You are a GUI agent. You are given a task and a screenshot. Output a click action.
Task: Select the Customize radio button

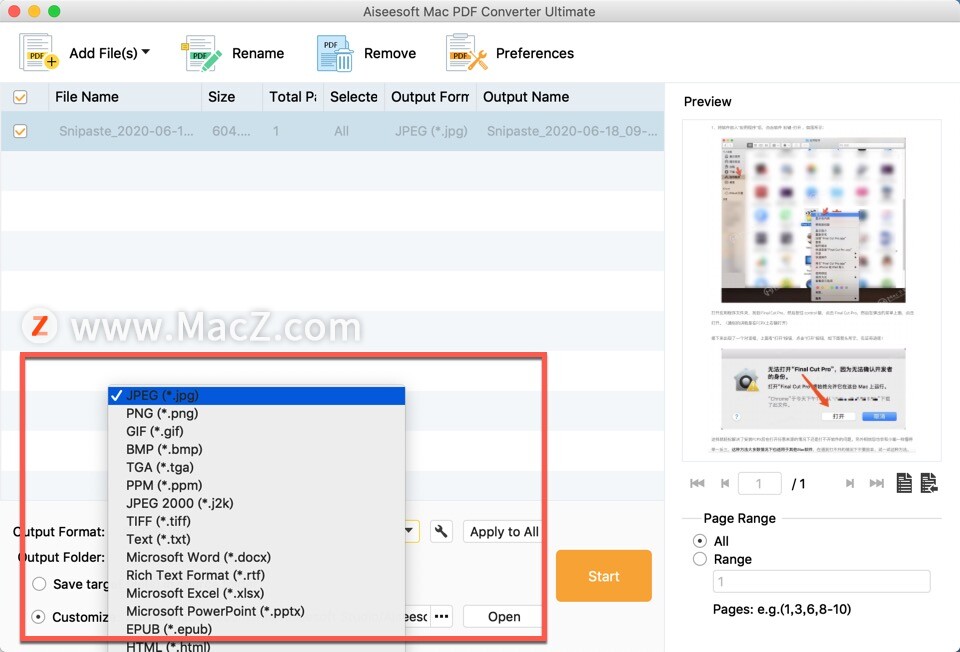38,616
